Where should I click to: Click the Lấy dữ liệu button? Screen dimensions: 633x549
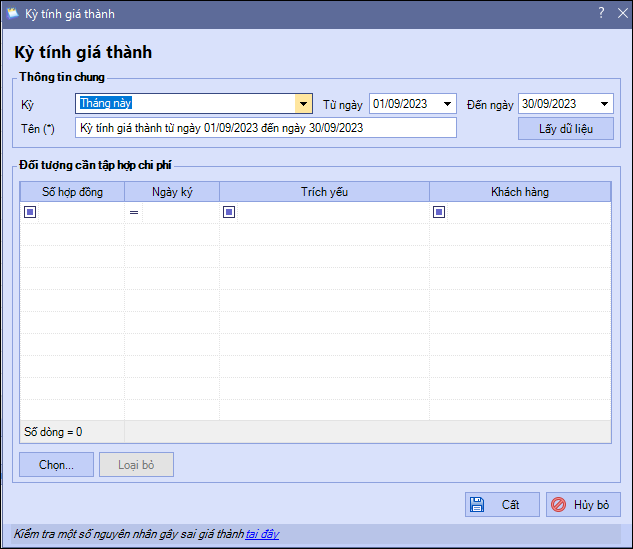565,129
